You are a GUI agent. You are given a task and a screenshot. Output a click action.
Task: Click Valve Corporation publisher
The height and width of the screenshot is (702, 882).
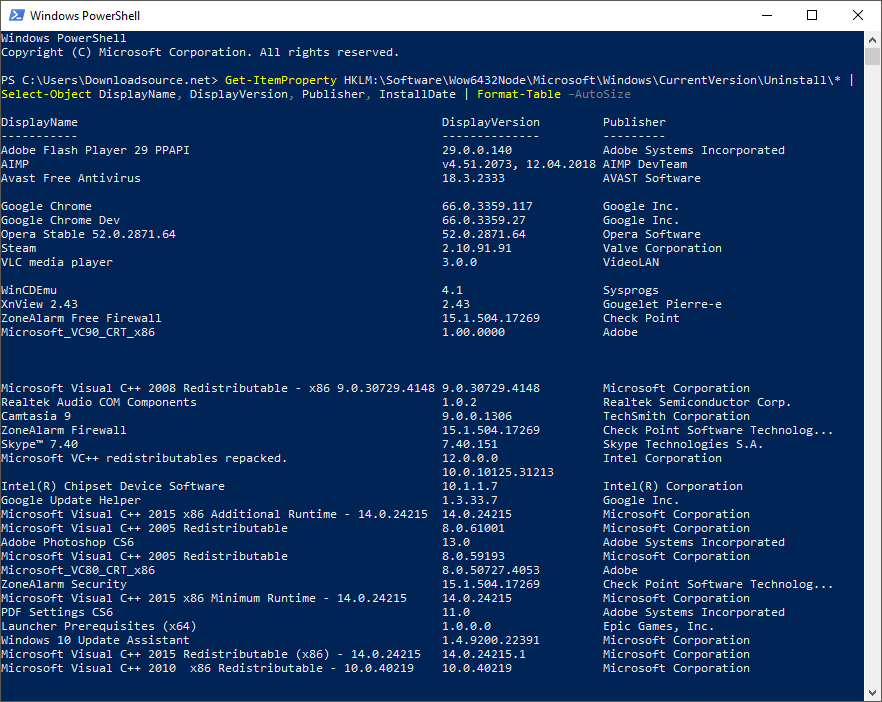[662, 248]
